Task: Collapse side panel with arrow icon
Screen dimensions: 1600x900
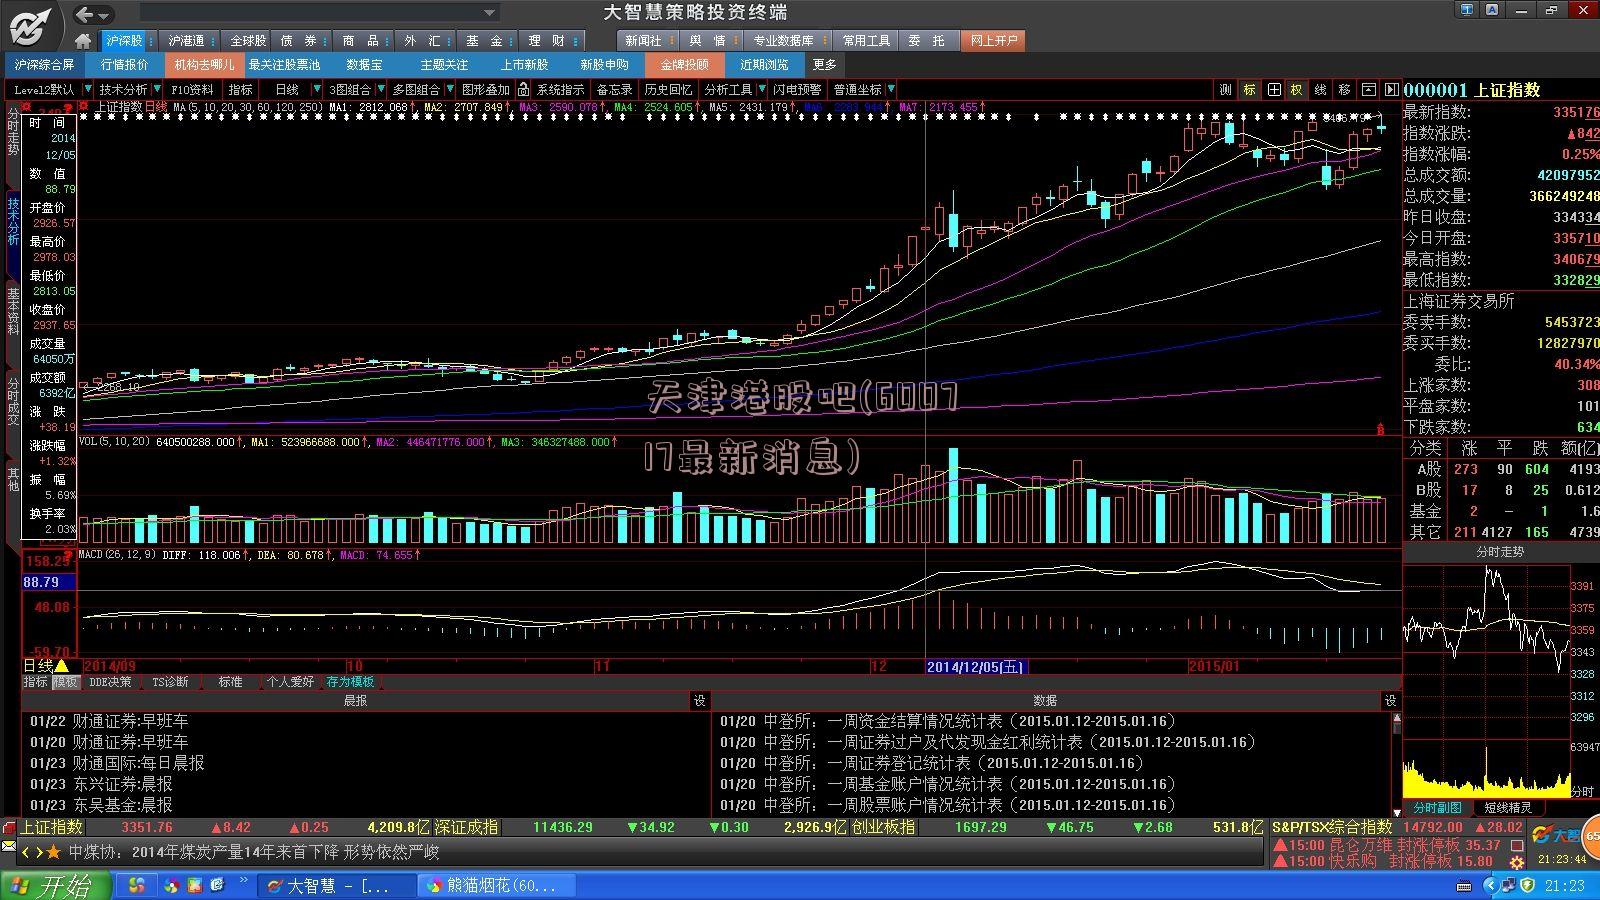Action: [x=1391, y=90]
